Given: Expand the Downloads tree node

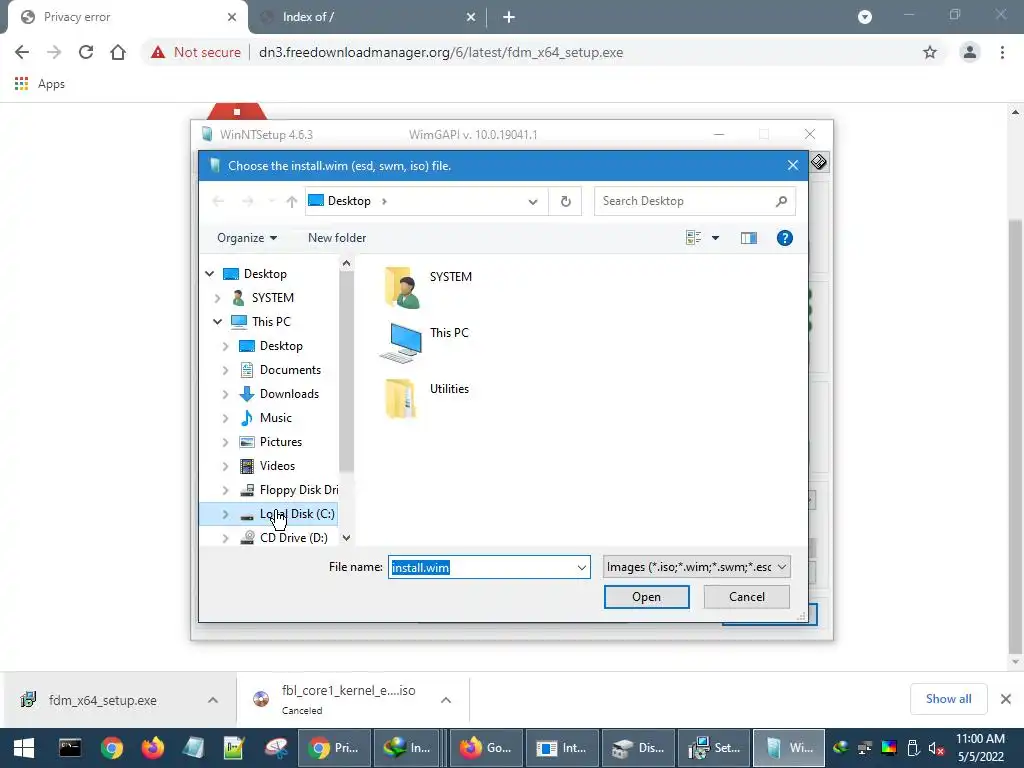Looking at the screenshot, I should coord(225,394).
